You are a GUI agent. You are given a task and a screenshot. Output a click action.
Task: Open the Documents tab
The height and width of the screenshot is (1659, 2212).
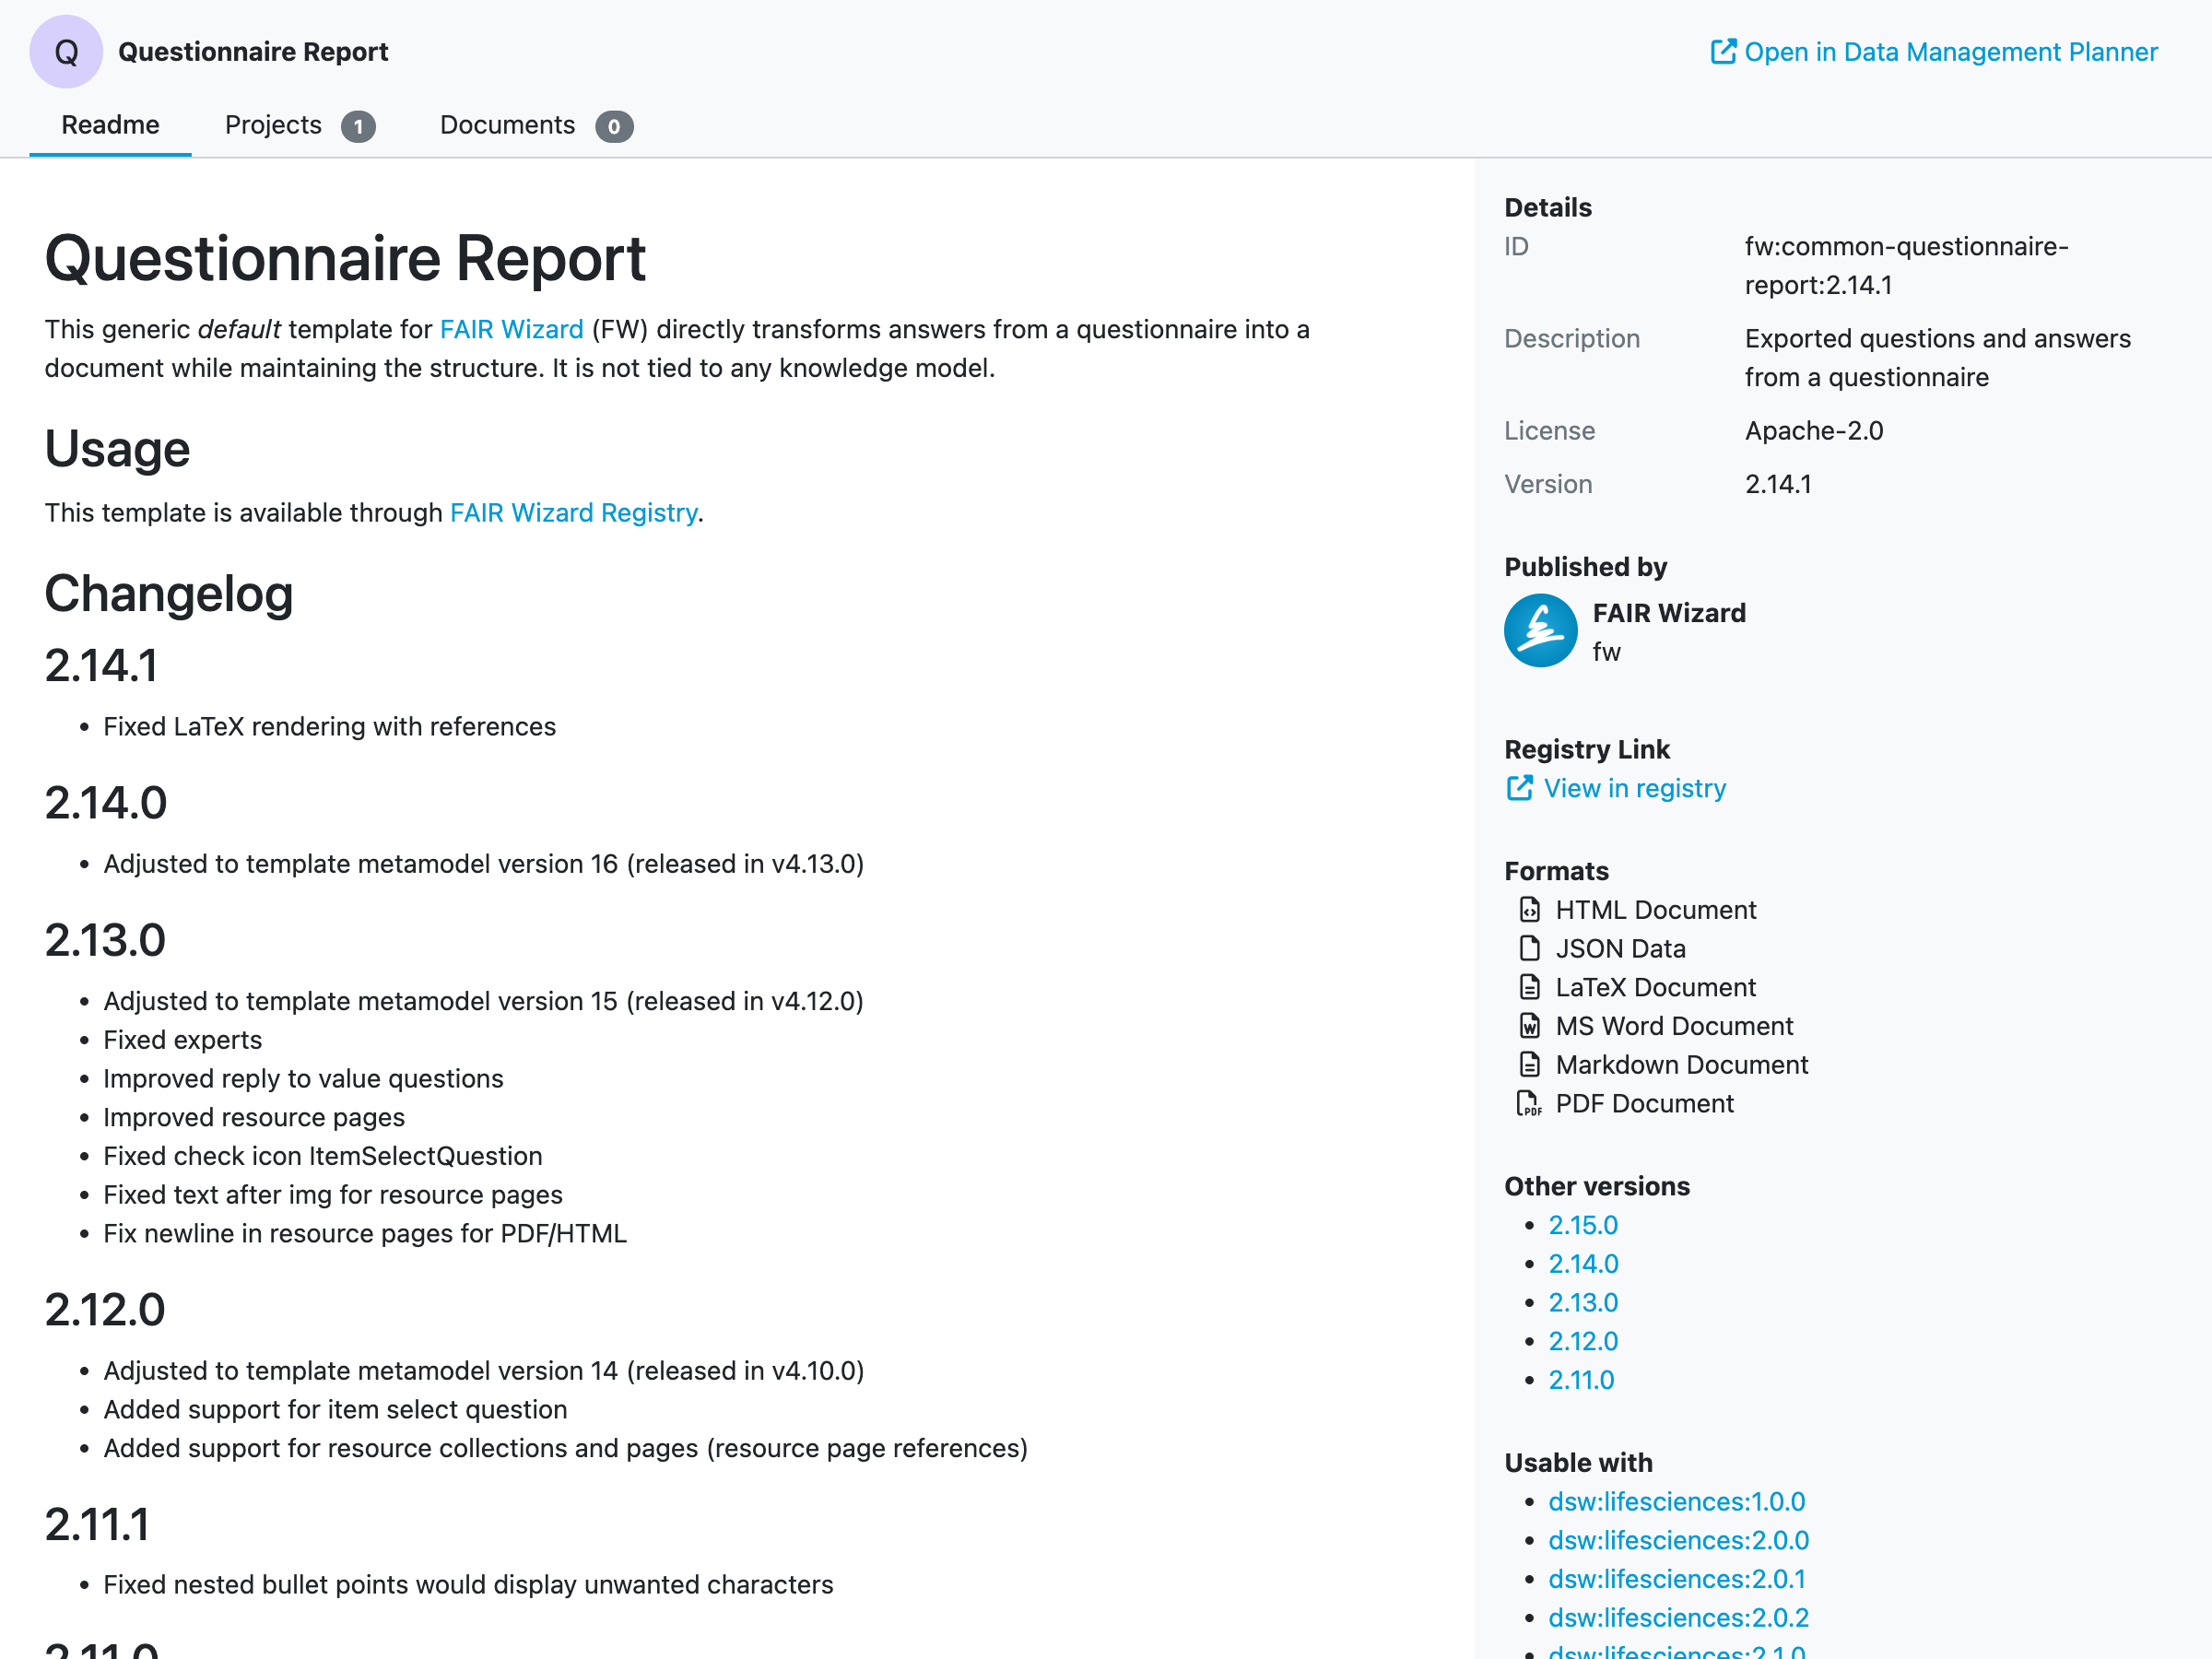[536, 125]
